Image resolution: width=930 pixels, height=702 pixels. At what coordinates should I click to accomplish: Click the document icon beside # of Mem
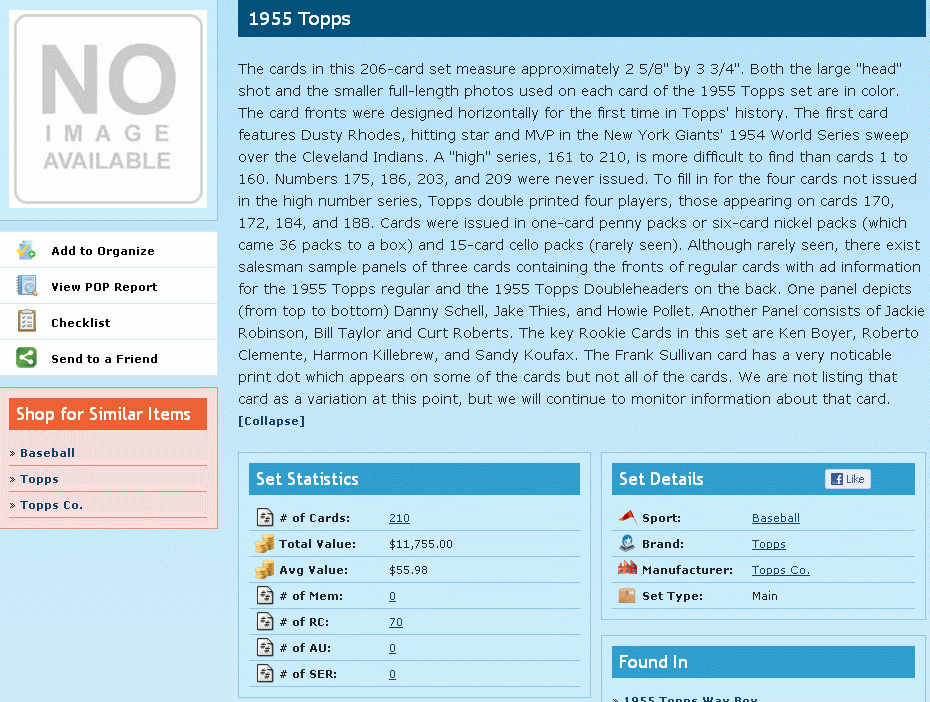[x=265, y=595]
